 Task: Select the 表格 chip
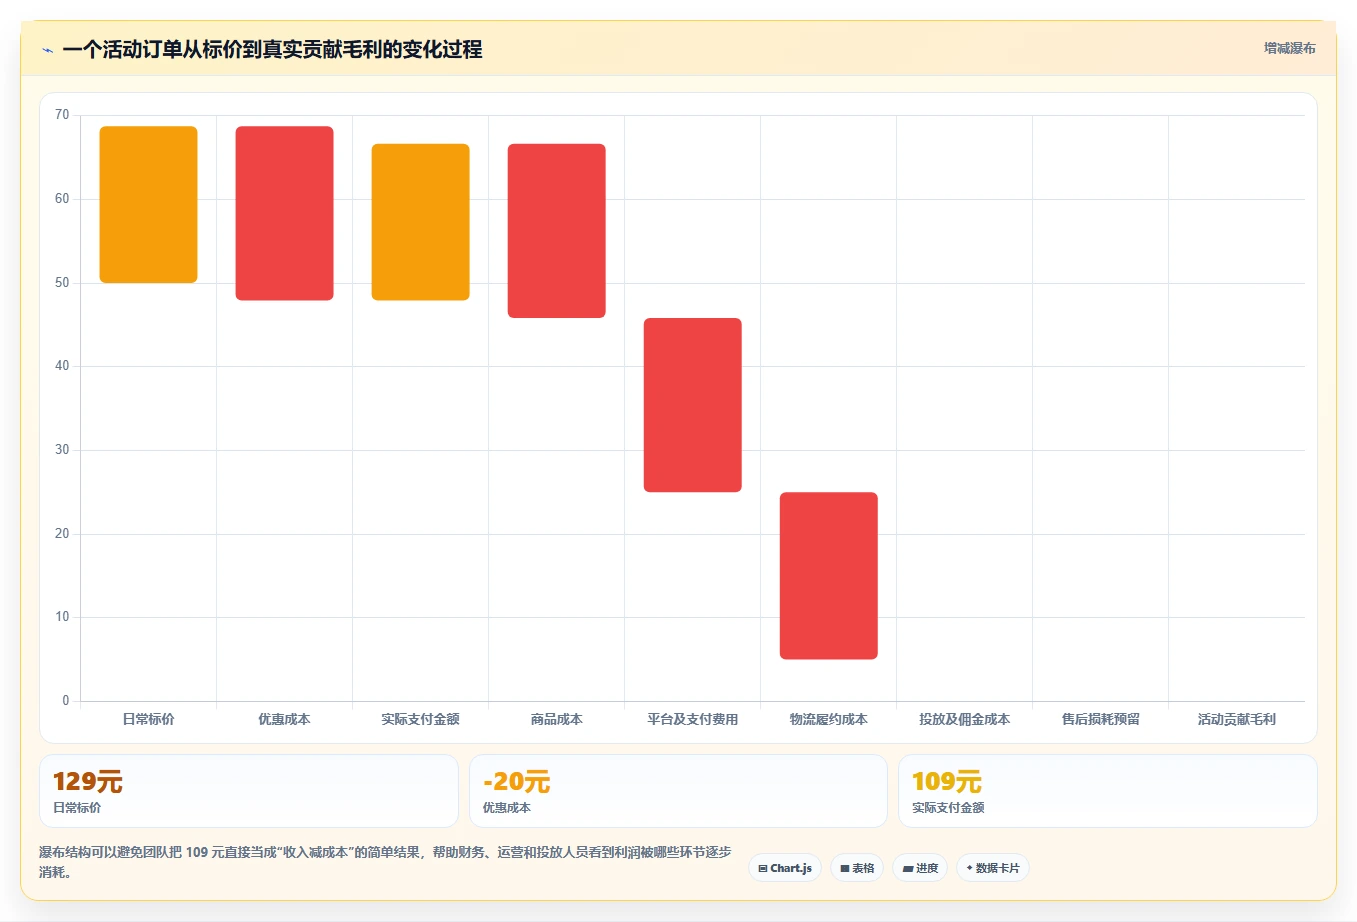857,868
